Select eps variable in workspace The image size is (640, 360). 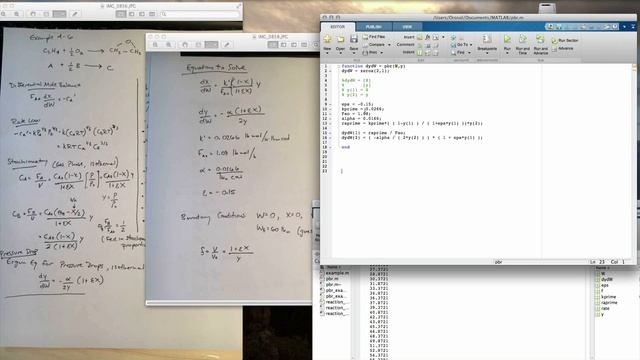click(605, 285)
